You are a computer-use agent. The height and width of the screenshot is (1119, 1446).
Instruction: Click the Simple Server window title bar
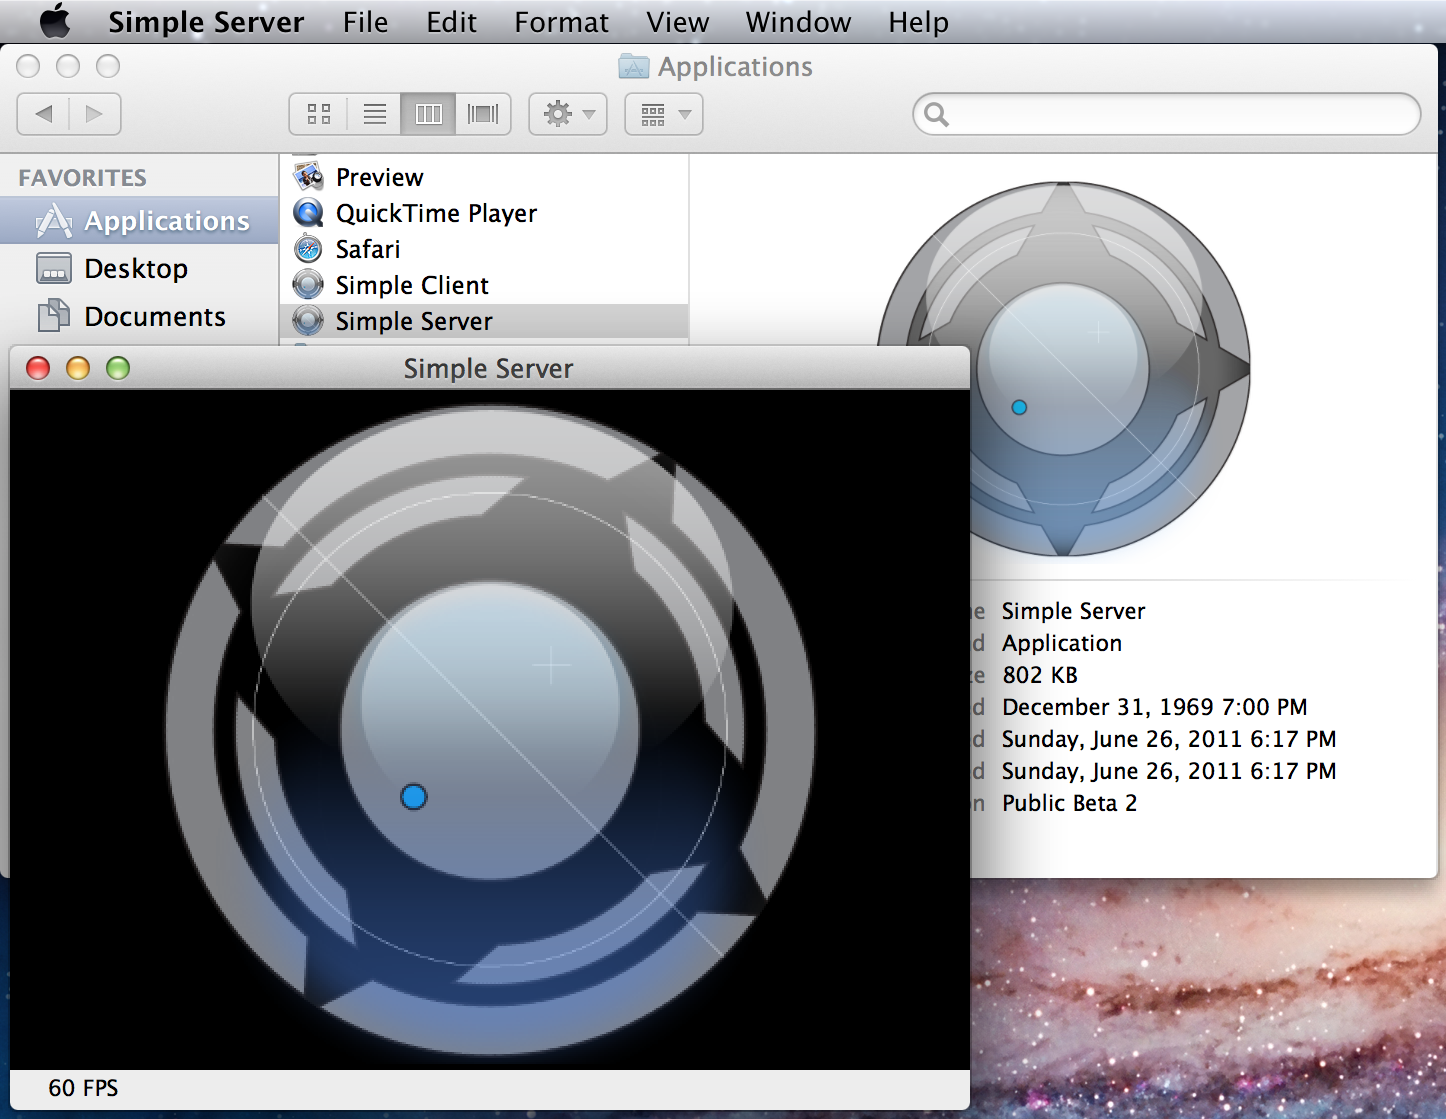[x=489, y=368]
